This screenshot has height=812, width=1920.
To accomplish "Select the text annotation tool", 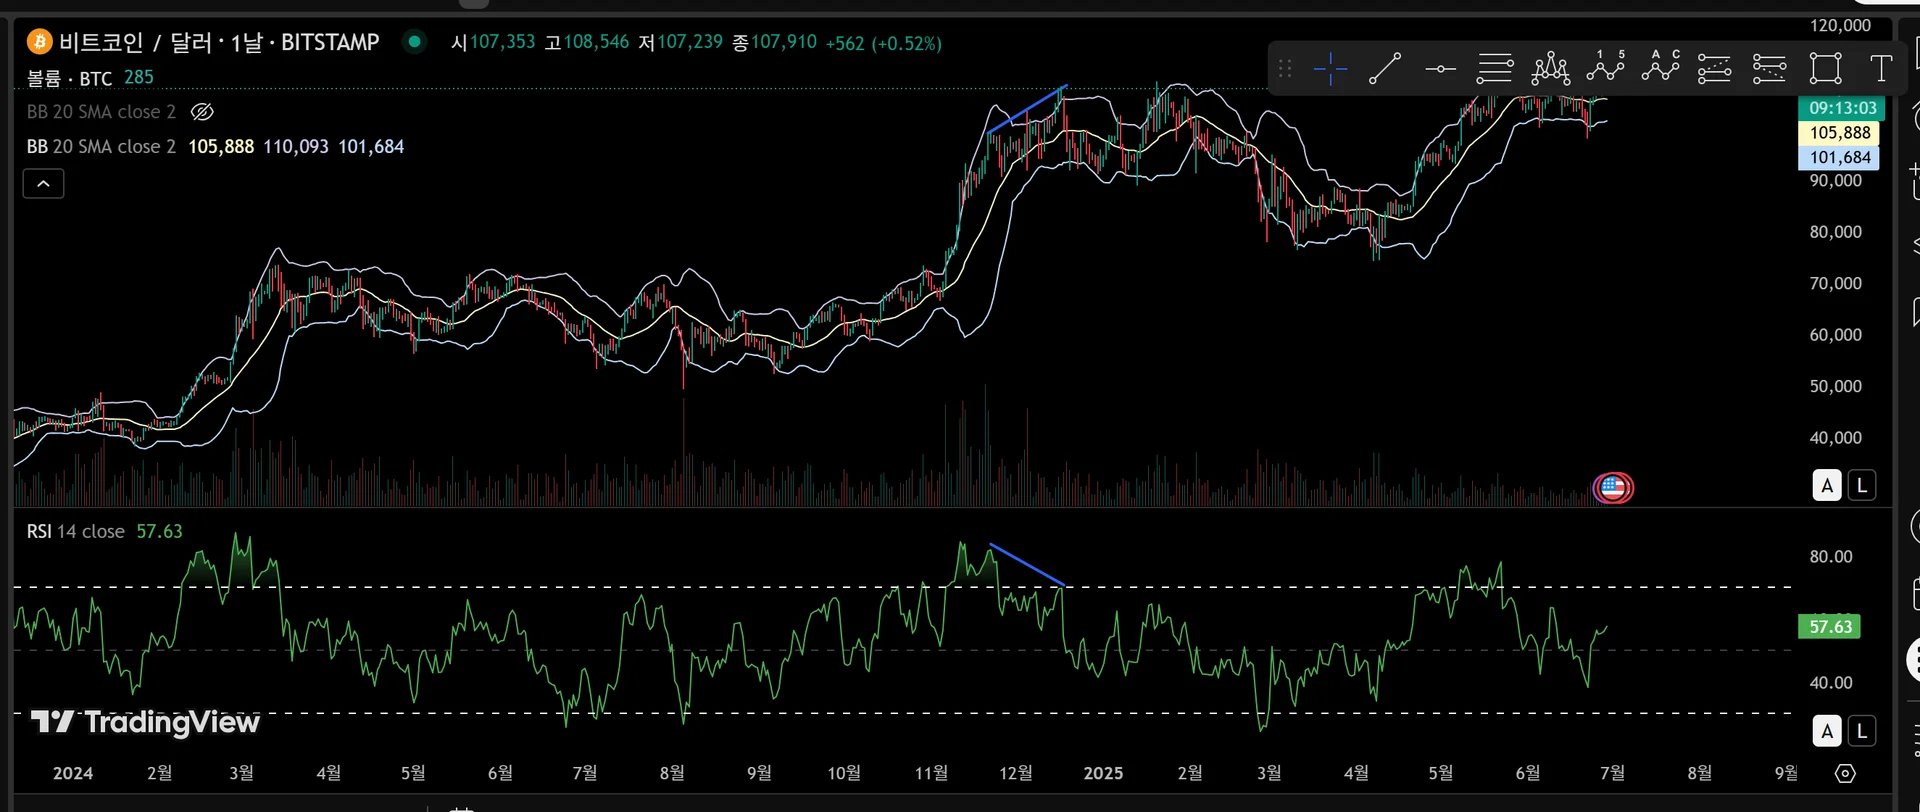I will [1881, 69].
